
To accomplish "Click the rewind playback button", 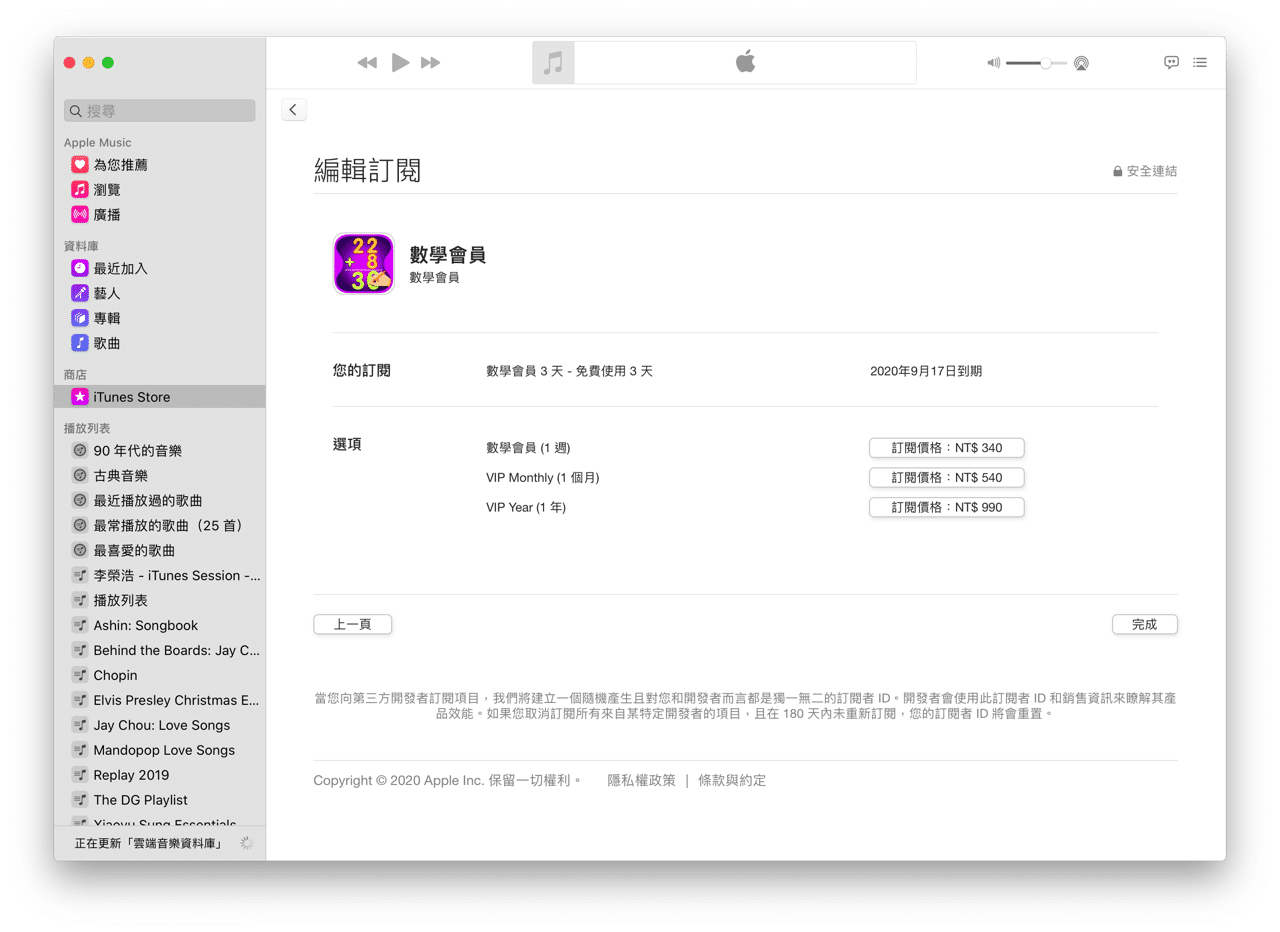I will click(x=367, y=63).
